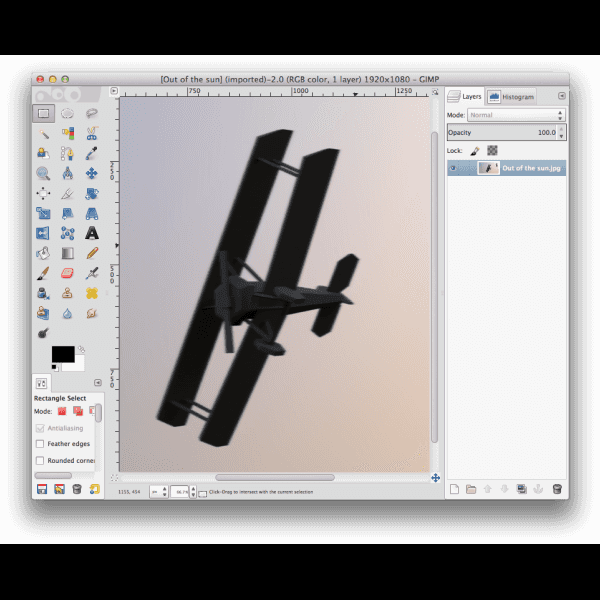Create a new layer group
Viewport: 600px width, 600px height.
click(x=471, y=489)
